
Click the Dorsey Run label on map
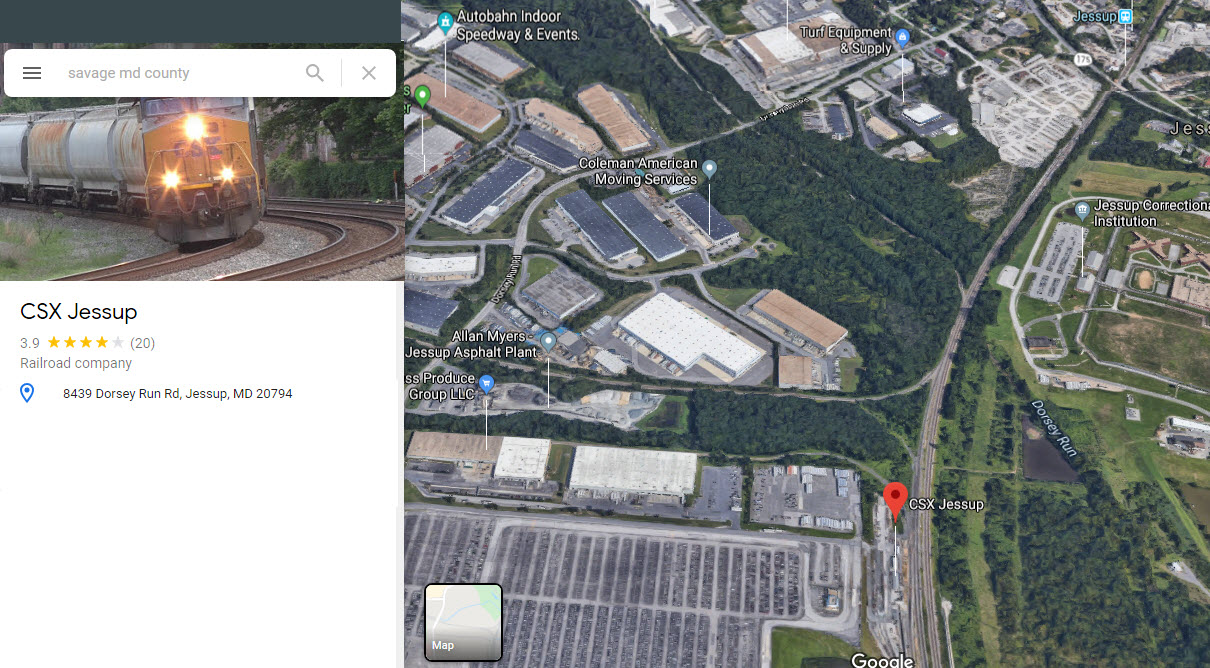pos(1055,429)
